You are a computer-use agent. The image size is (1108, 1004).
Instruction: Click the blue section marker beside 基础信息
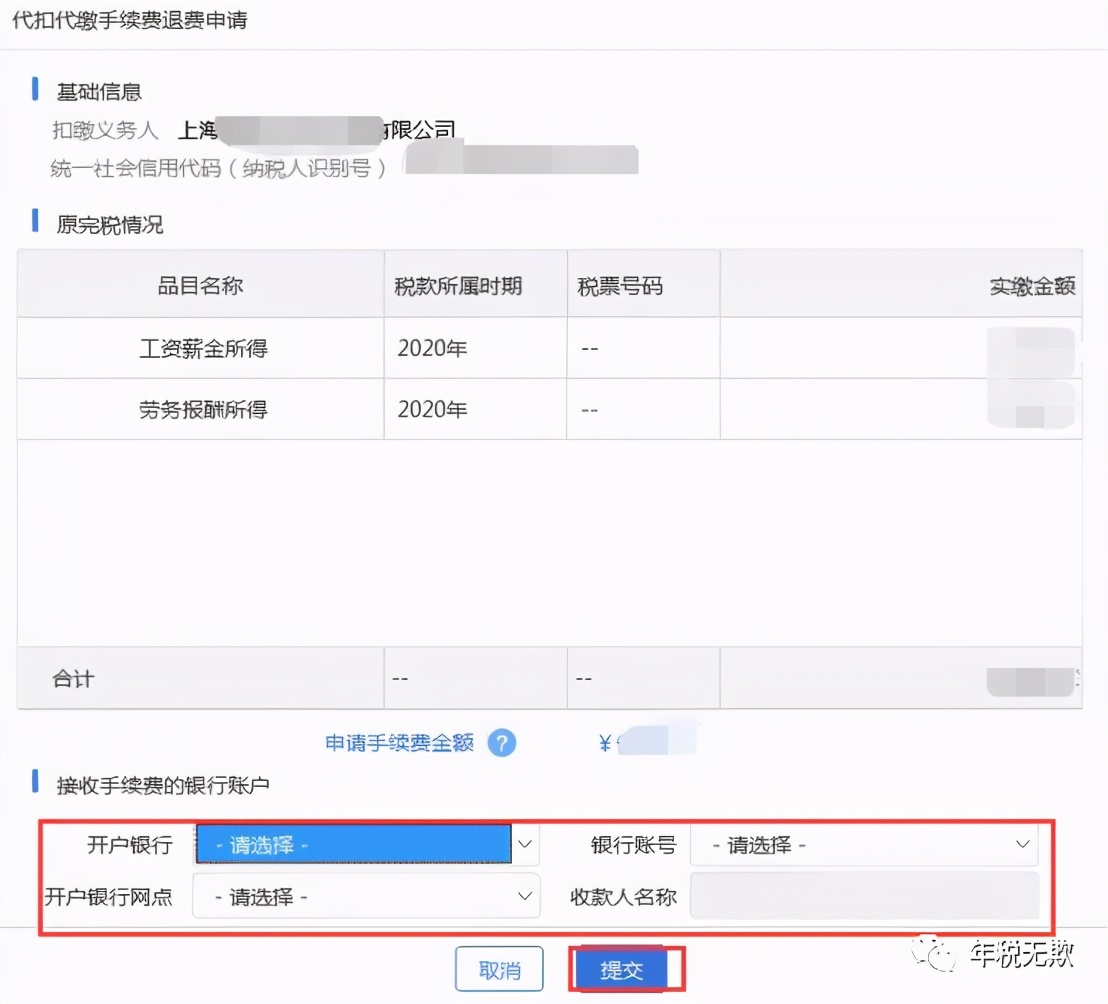pyautogui.click(x=37, y=90)
